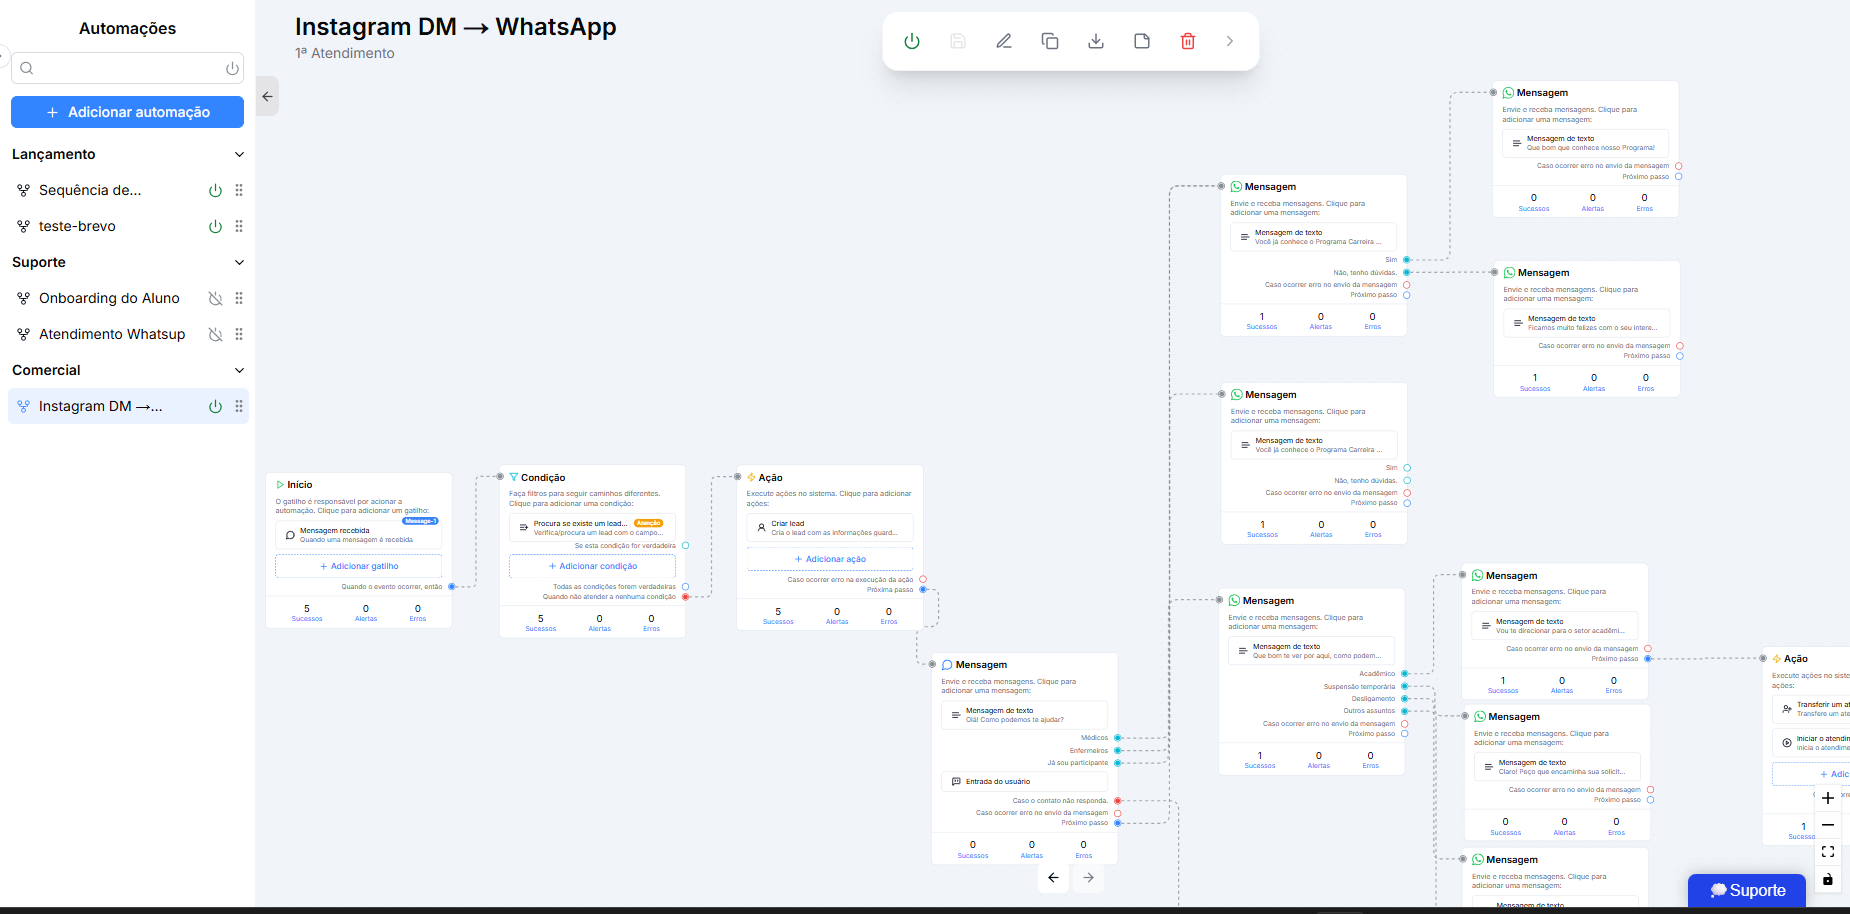This screenshot has height=914, width=1850.
Task: Toggle the automation power in the top toolbar
Action: [x=912, y=41]
